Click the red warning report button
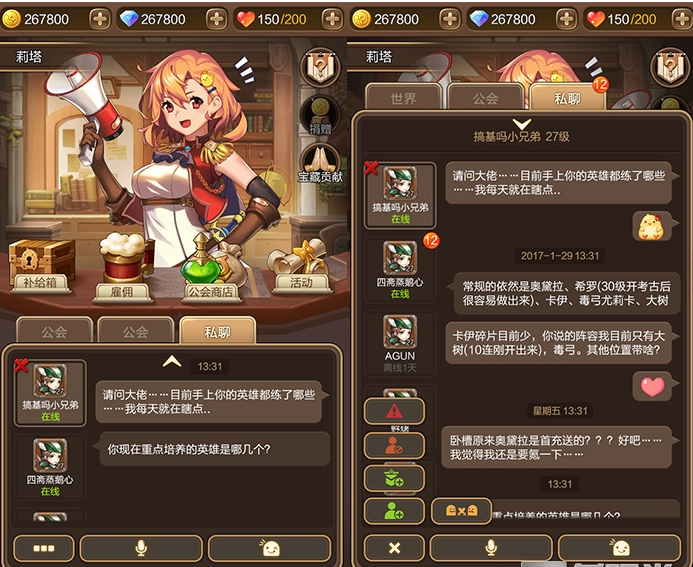Image resolution: width=693 pixels, height=567 pixels. pyautogui.click(x=394, y=411)
